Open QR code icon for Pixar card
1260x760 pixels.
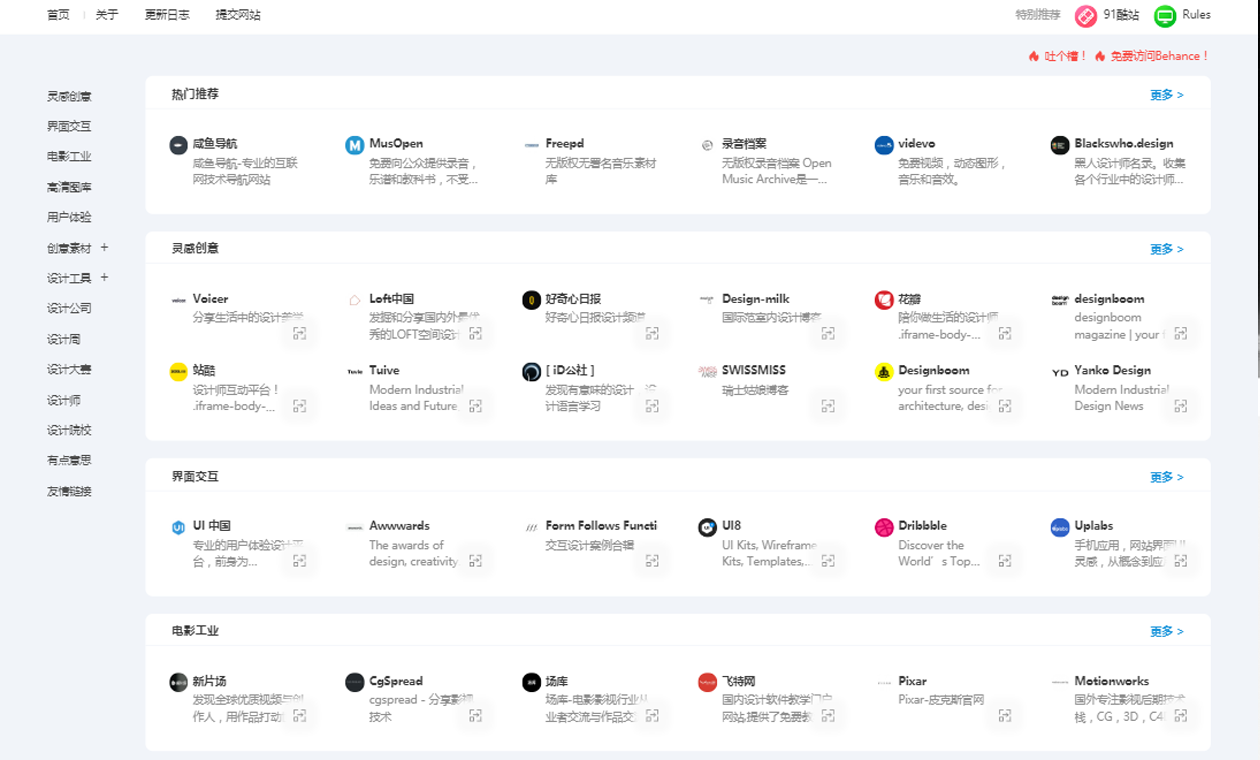(x=1004, y=716)
